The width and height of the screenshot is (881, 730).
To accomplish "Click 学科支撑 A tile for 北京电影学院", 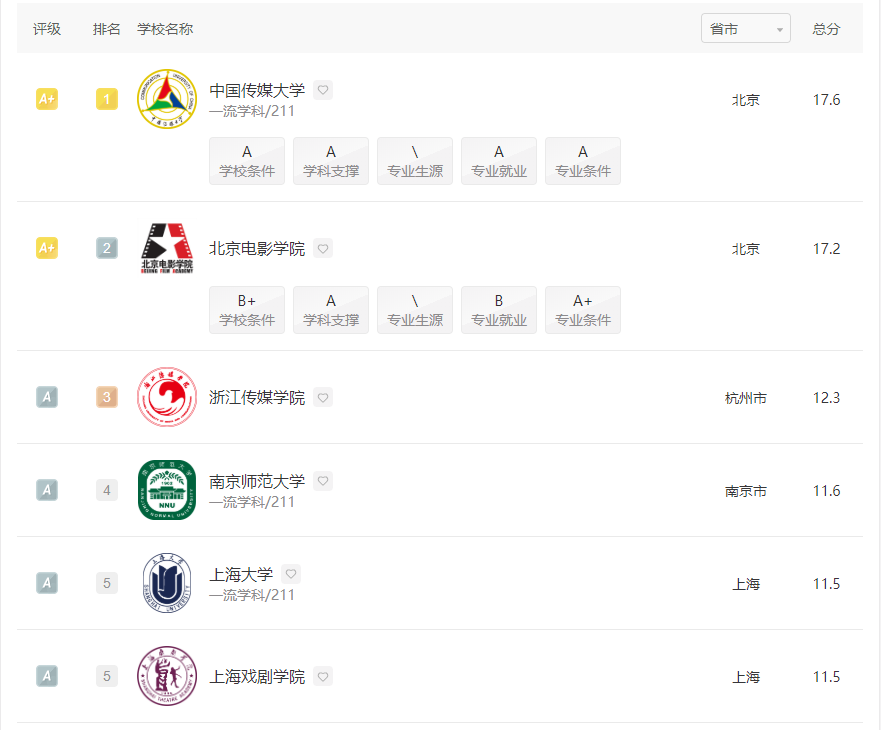I will pos(331,310).
